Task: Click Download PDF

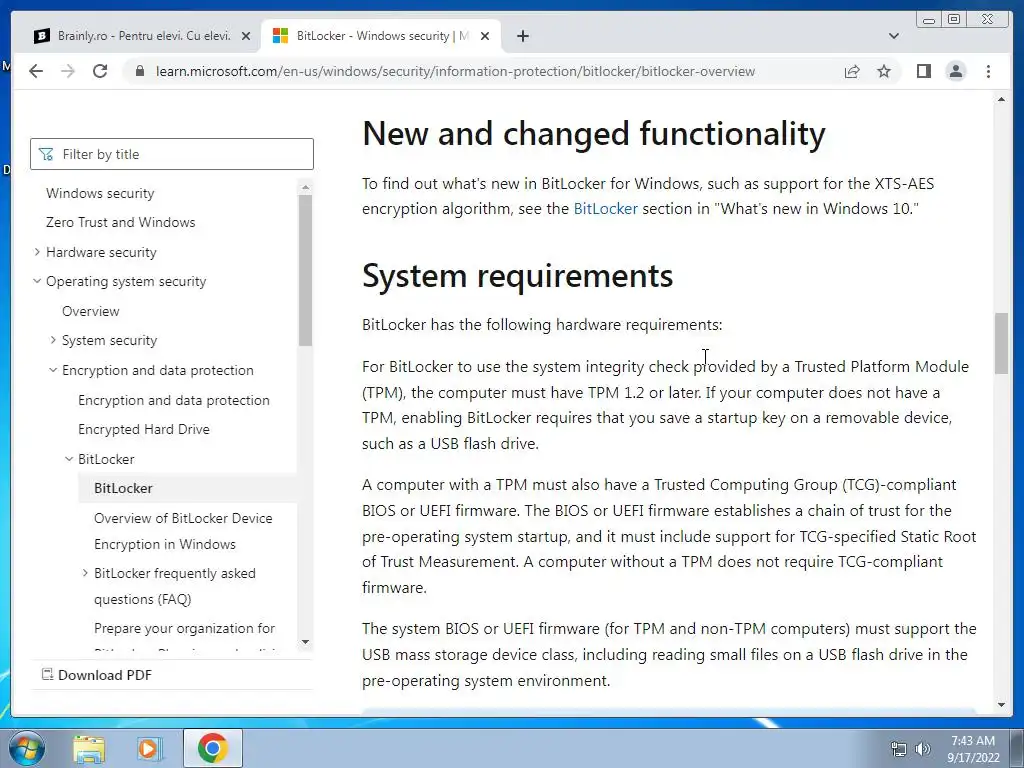Action: [104, 675]
